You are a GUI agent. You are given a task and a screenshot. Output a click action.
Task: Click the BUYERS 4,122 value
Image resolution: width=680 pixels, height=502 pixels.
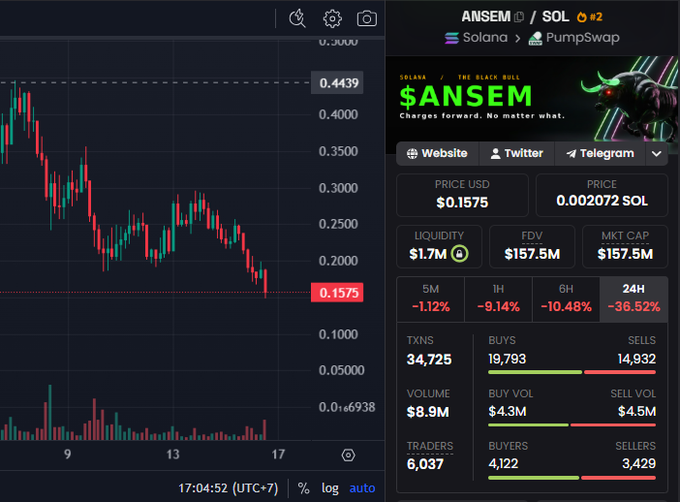[x=503, y=464]
